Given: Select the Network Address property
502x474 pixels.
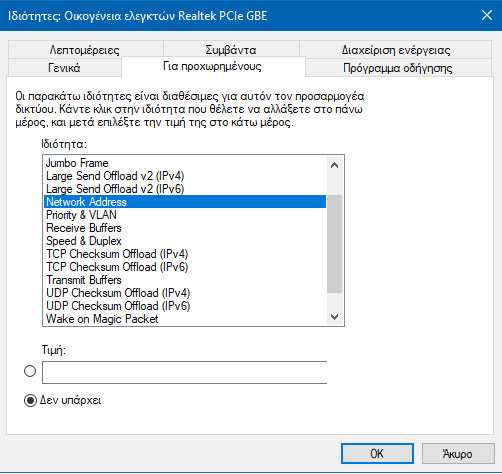Looking at the screenshot, I should point(185,202).
